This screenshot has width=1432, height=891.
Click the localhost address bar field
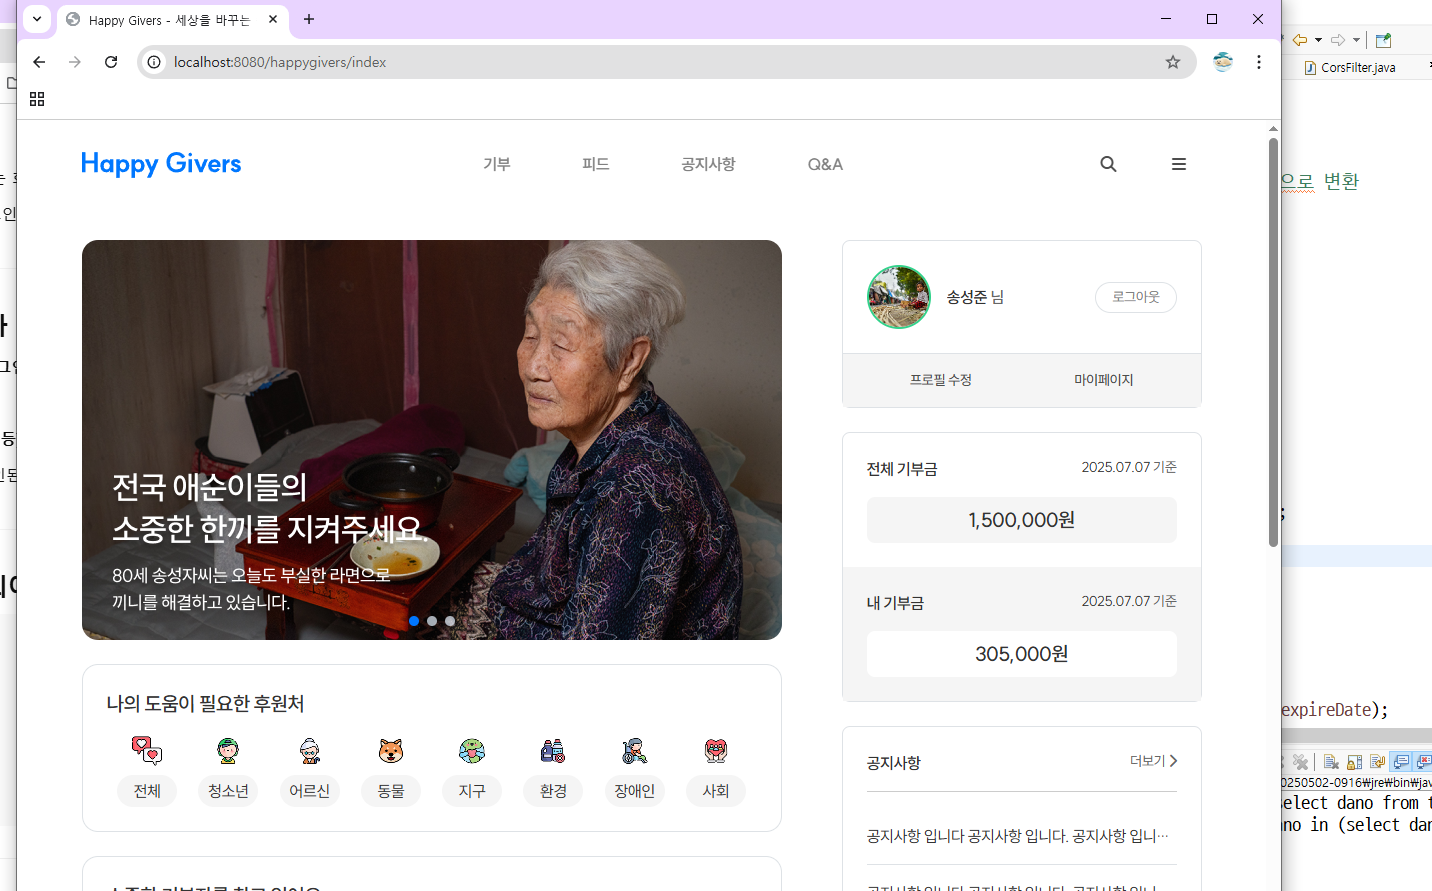click(667, 62)
